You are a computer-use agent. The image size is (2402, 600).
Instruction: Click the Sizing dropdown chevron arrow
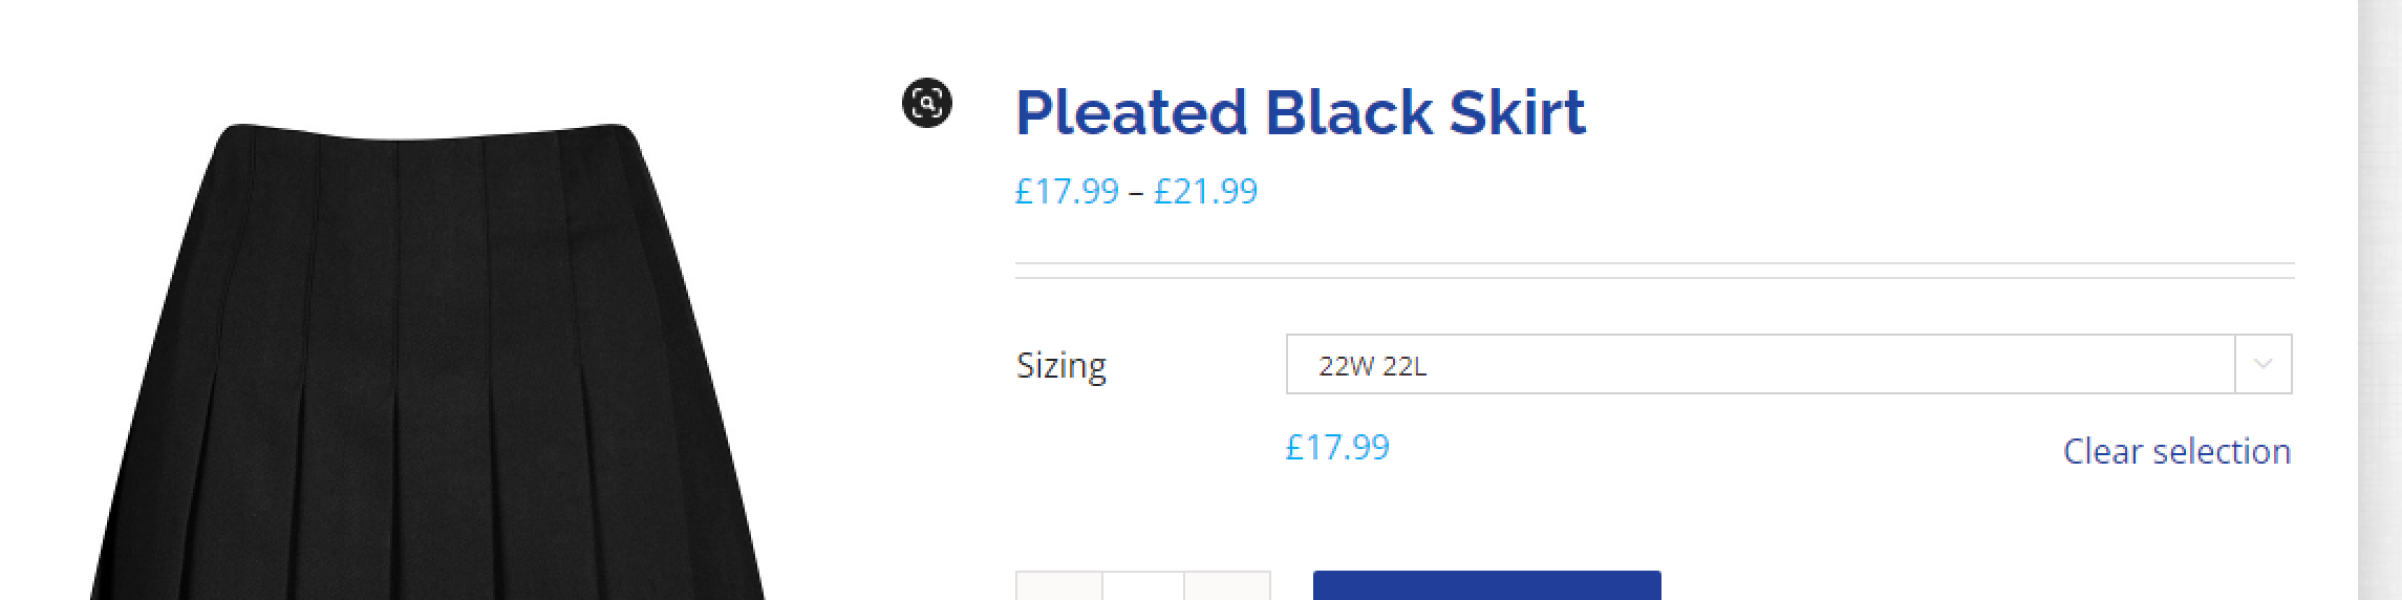2263,365
